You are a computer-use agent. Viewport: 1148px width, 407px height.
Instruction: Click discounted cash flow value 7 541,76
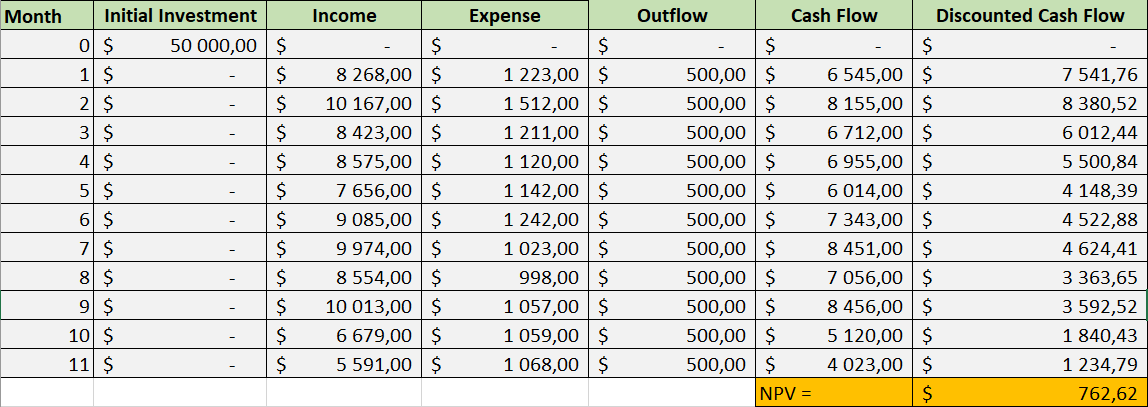tap(1029, 74)
